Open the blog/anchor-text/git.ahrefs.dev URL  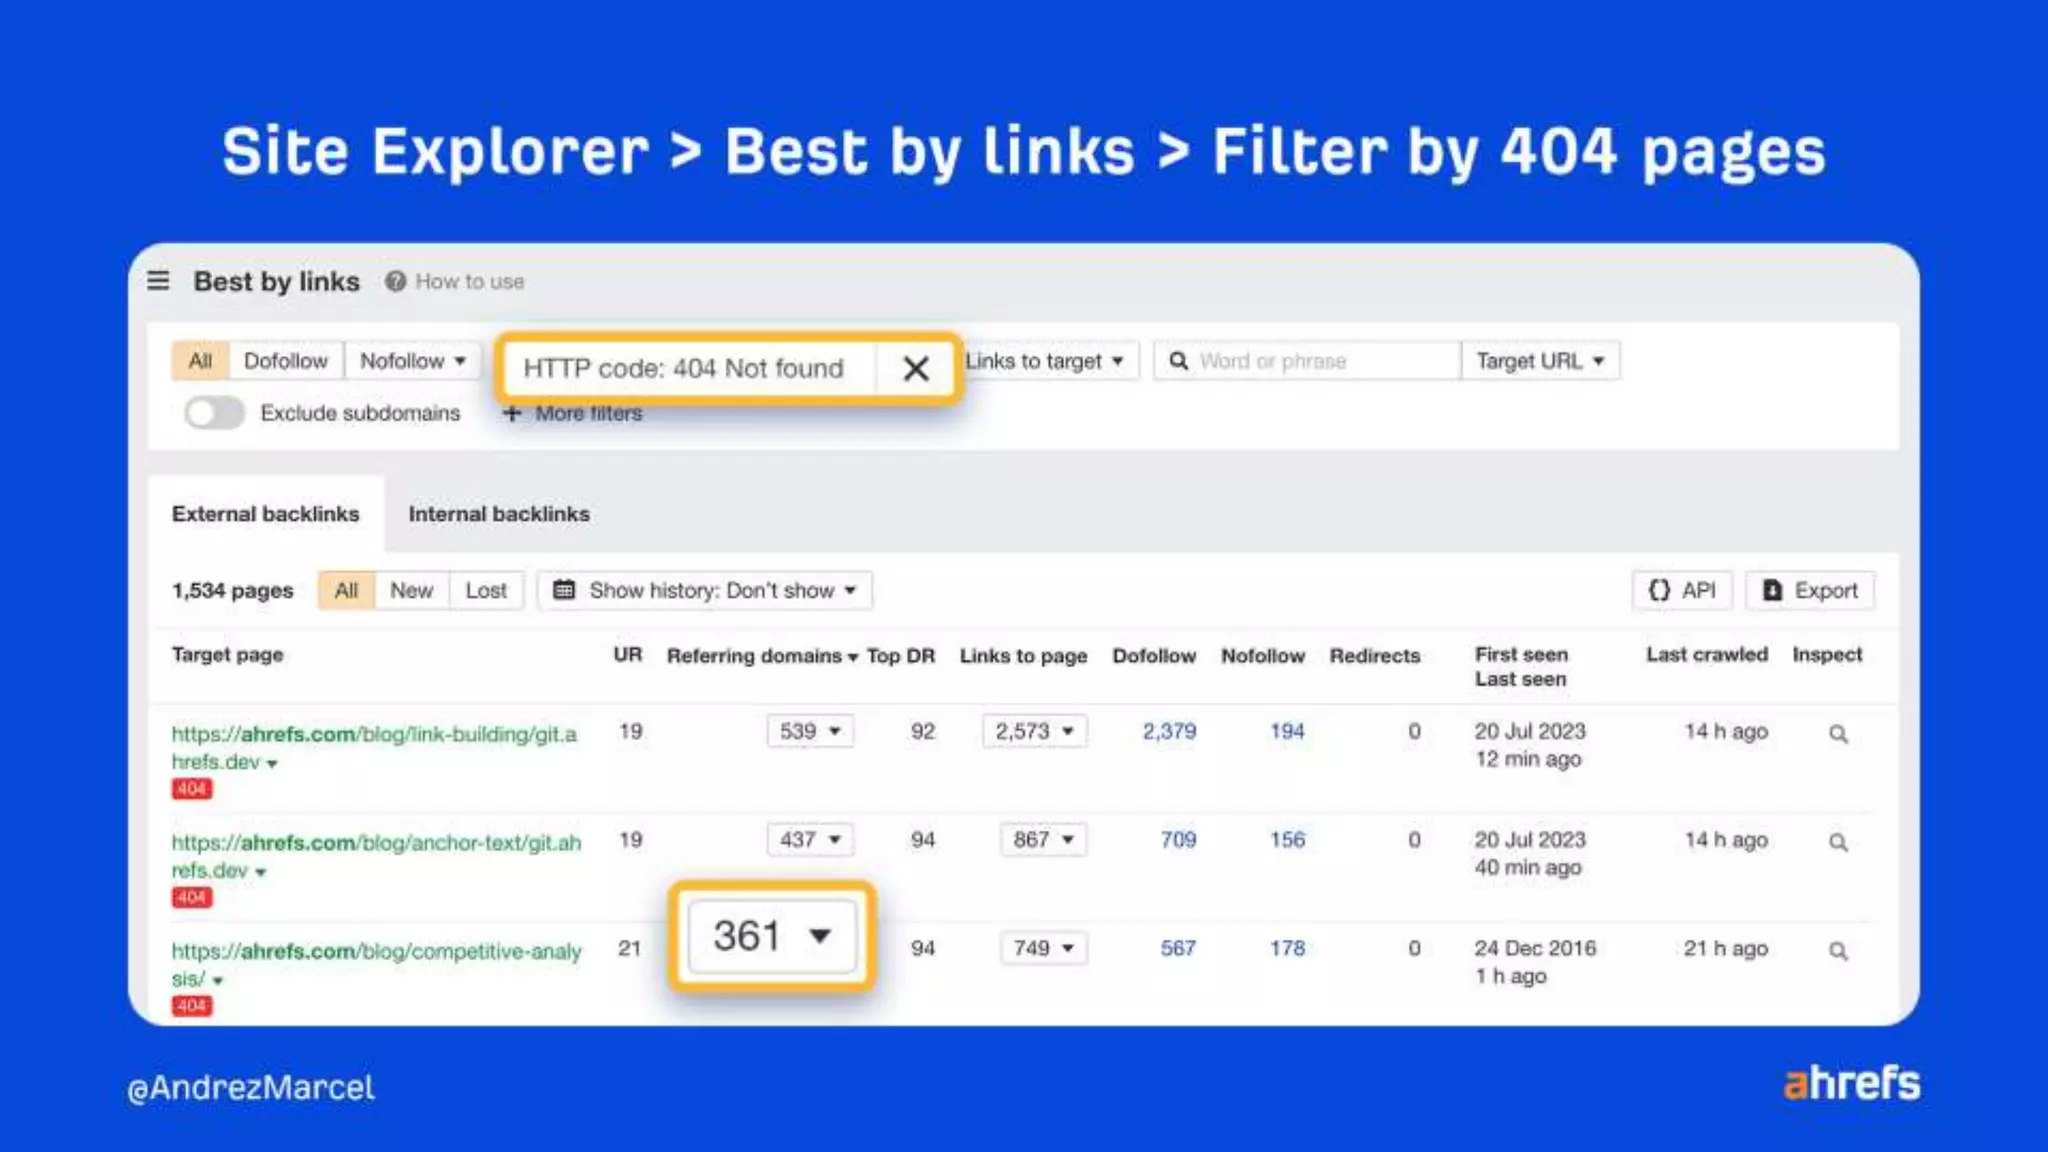[x=376, y=856]
